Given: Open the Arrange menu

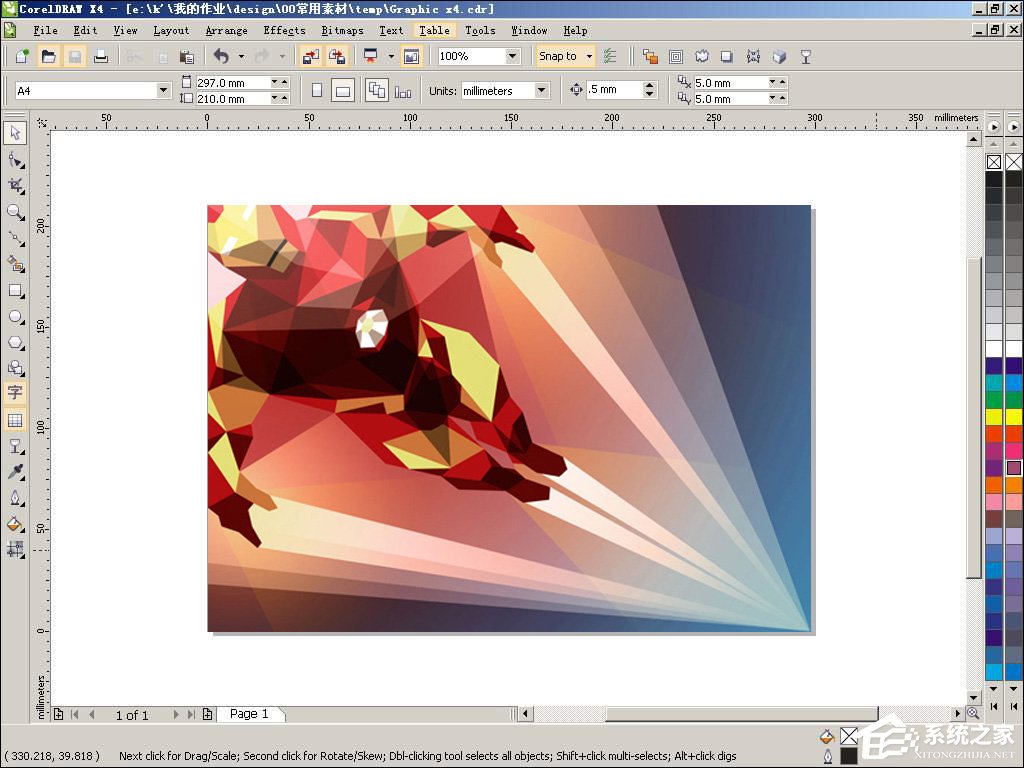Looking at the screenshot, I should (x=227, y=31).
